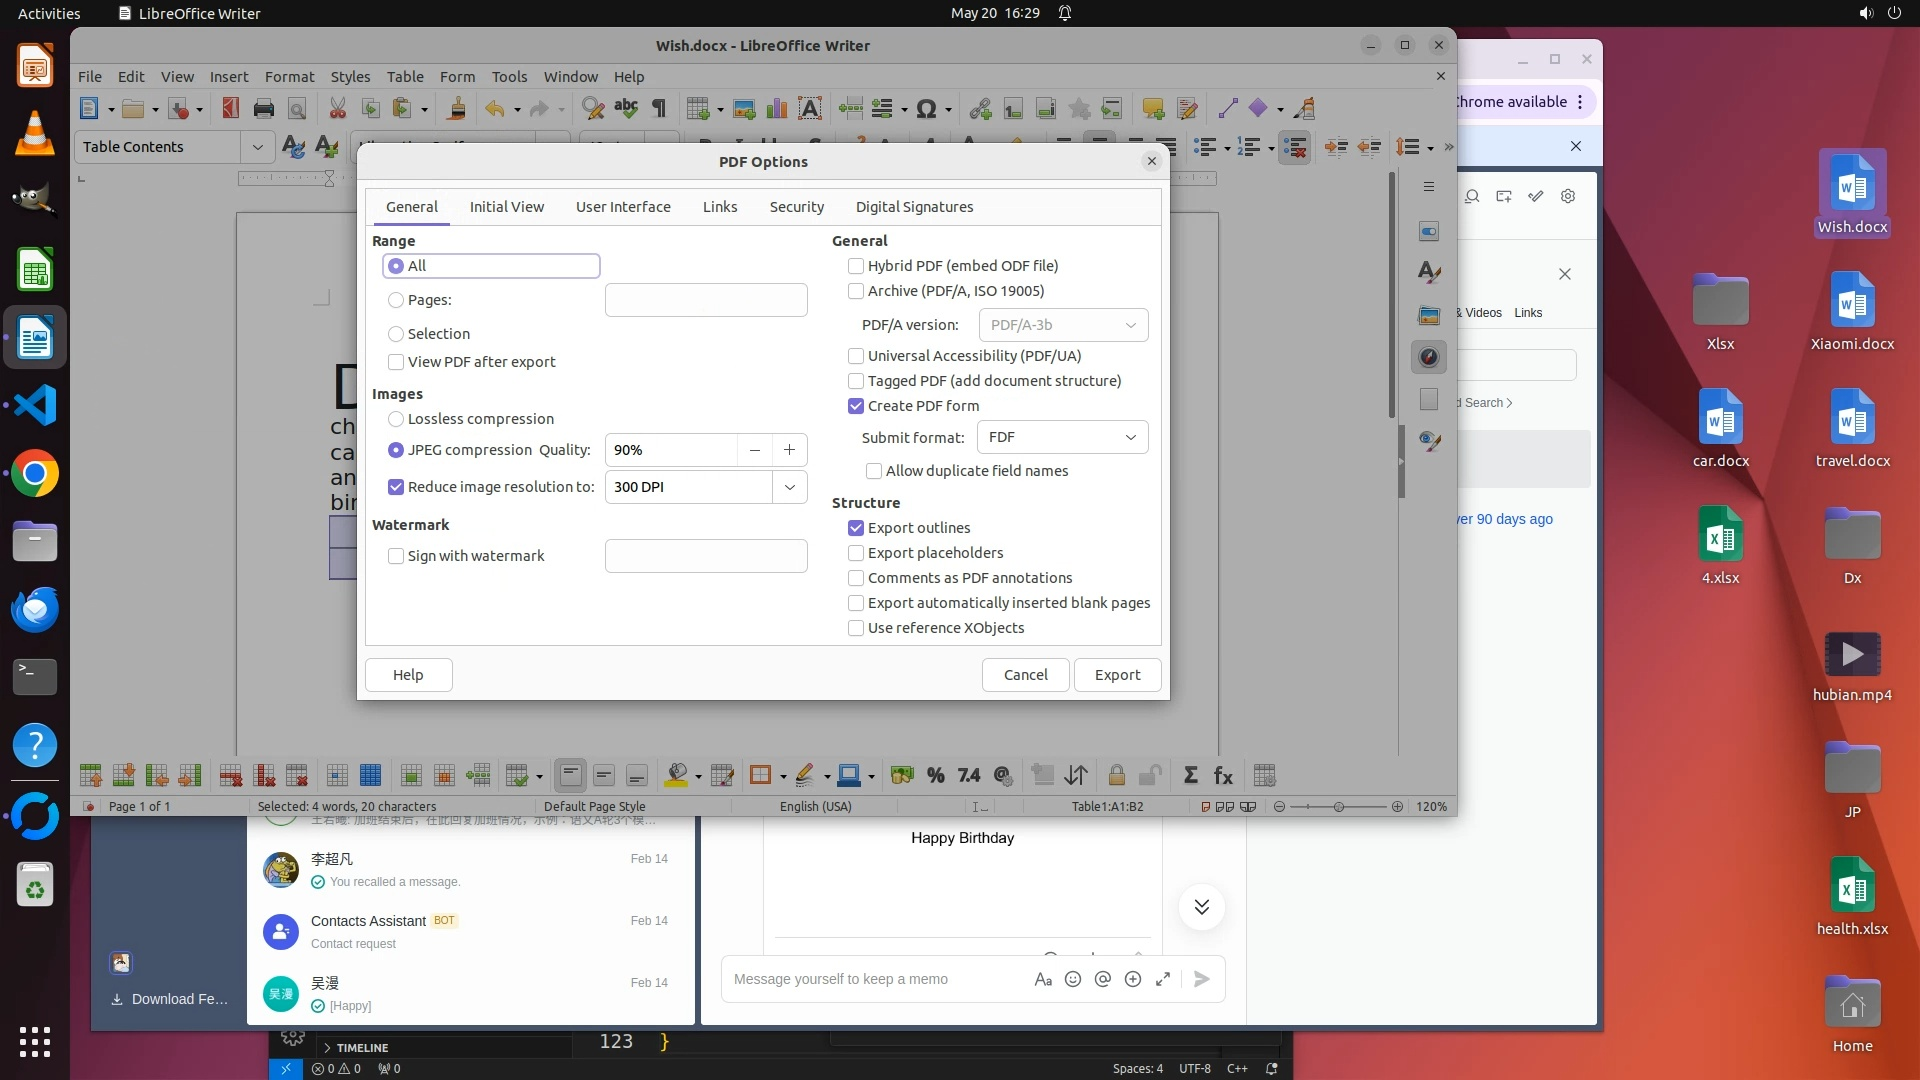The width and height of the screenshot is (1920, 1080).
Task: Check View PDF after export
Action: 396,362
